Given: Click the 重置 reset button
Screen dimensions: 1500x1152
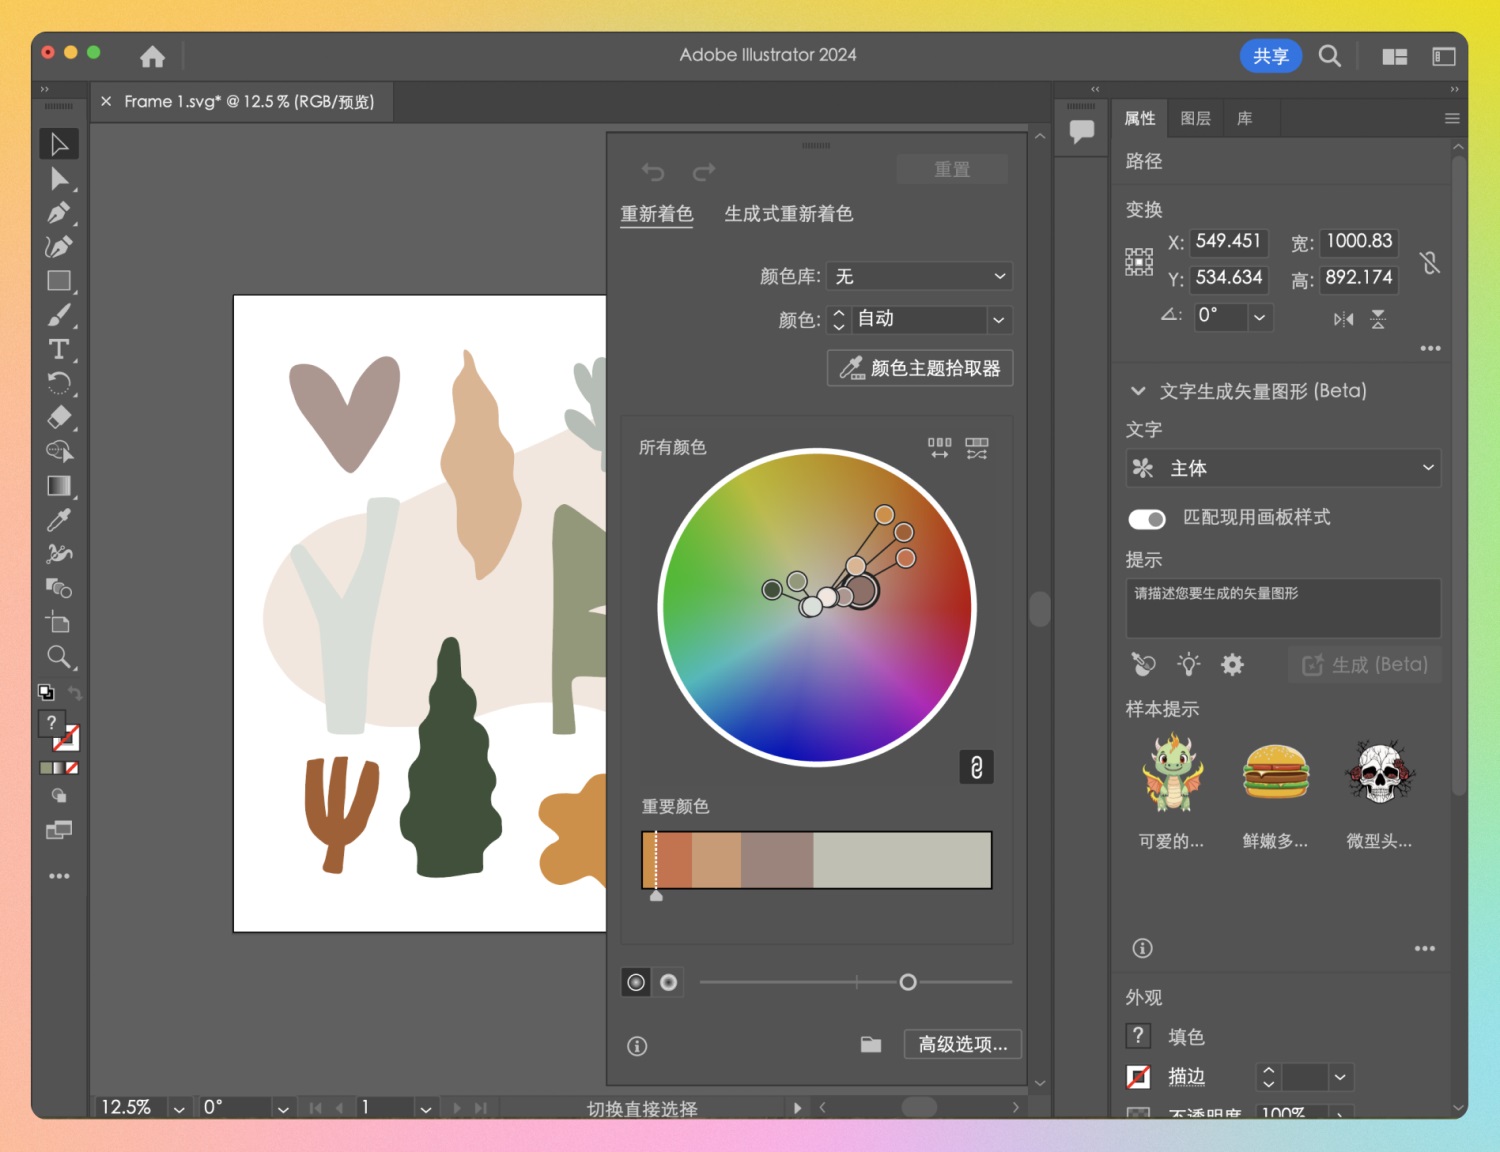Looking at the screenshot, I should (952, 169).
